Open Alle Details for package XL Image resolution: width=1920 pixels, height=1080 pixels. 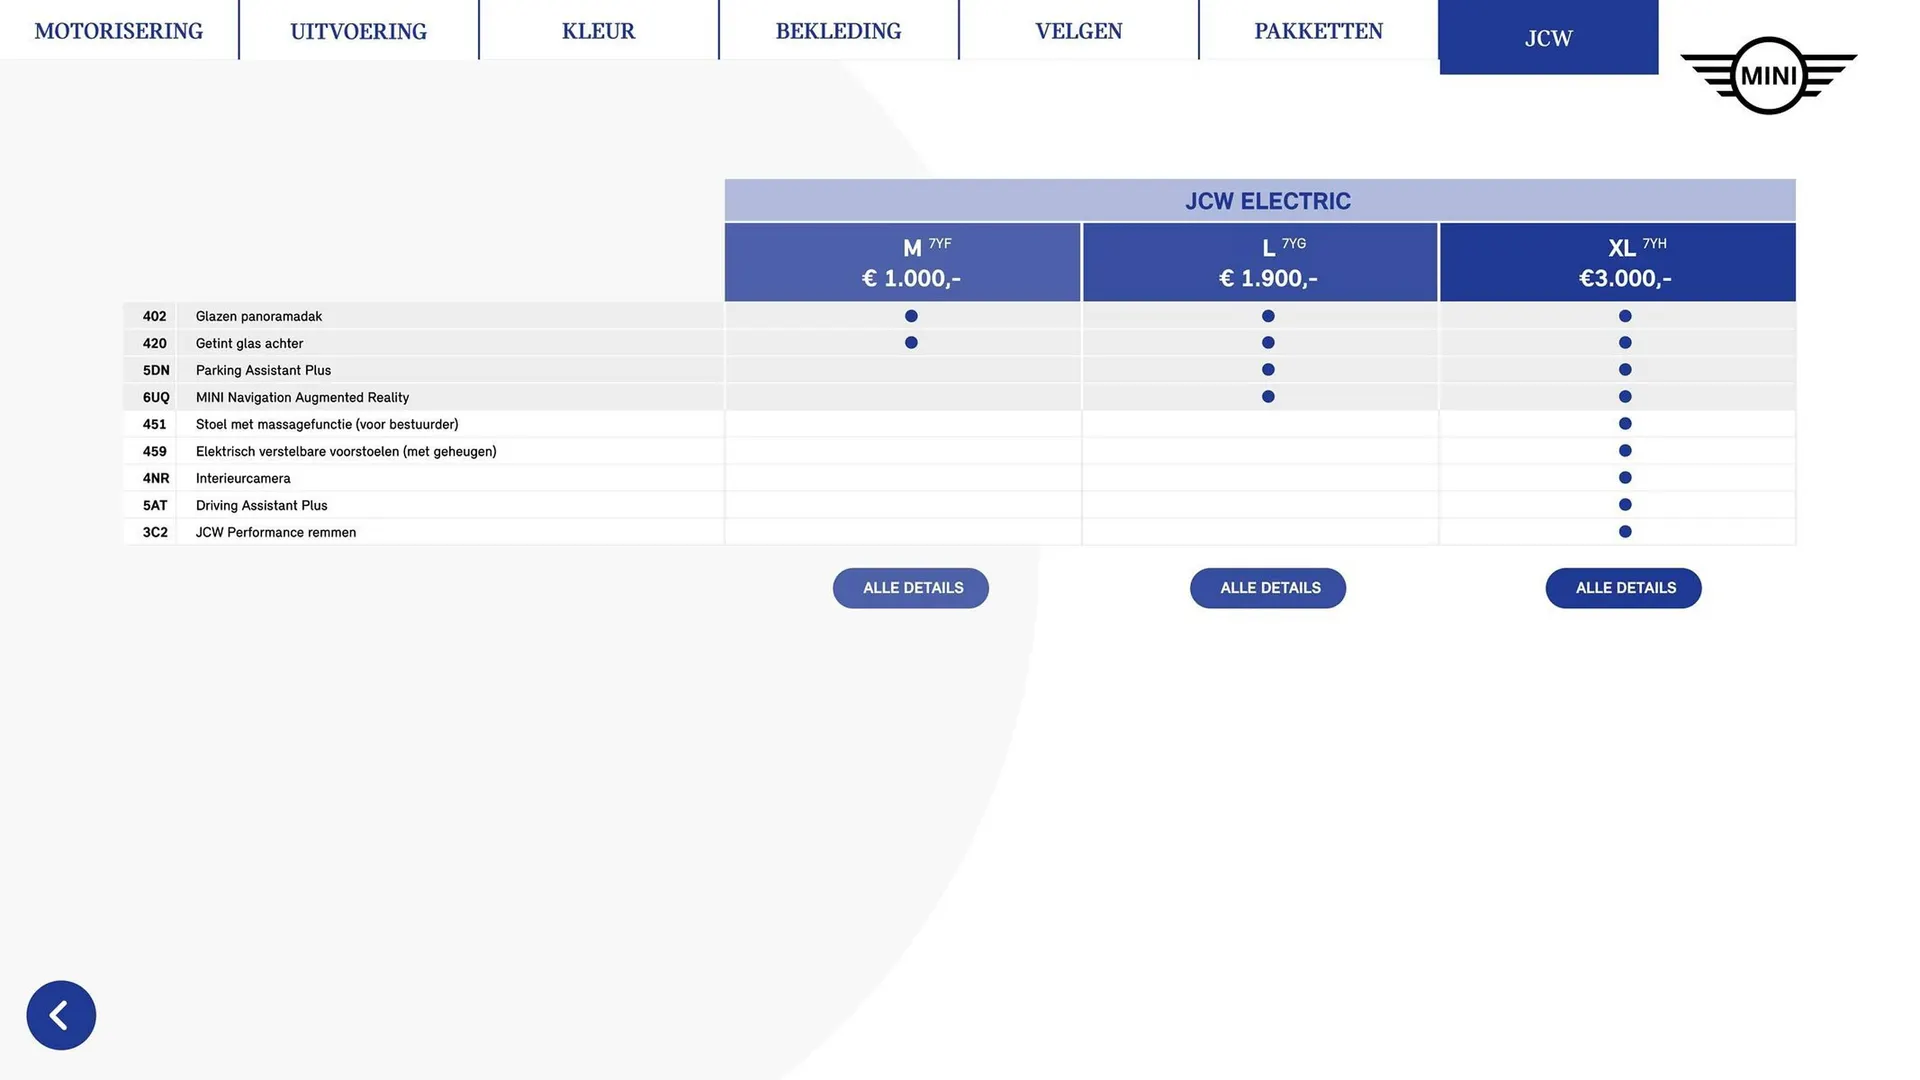[x=1623, y=588]
